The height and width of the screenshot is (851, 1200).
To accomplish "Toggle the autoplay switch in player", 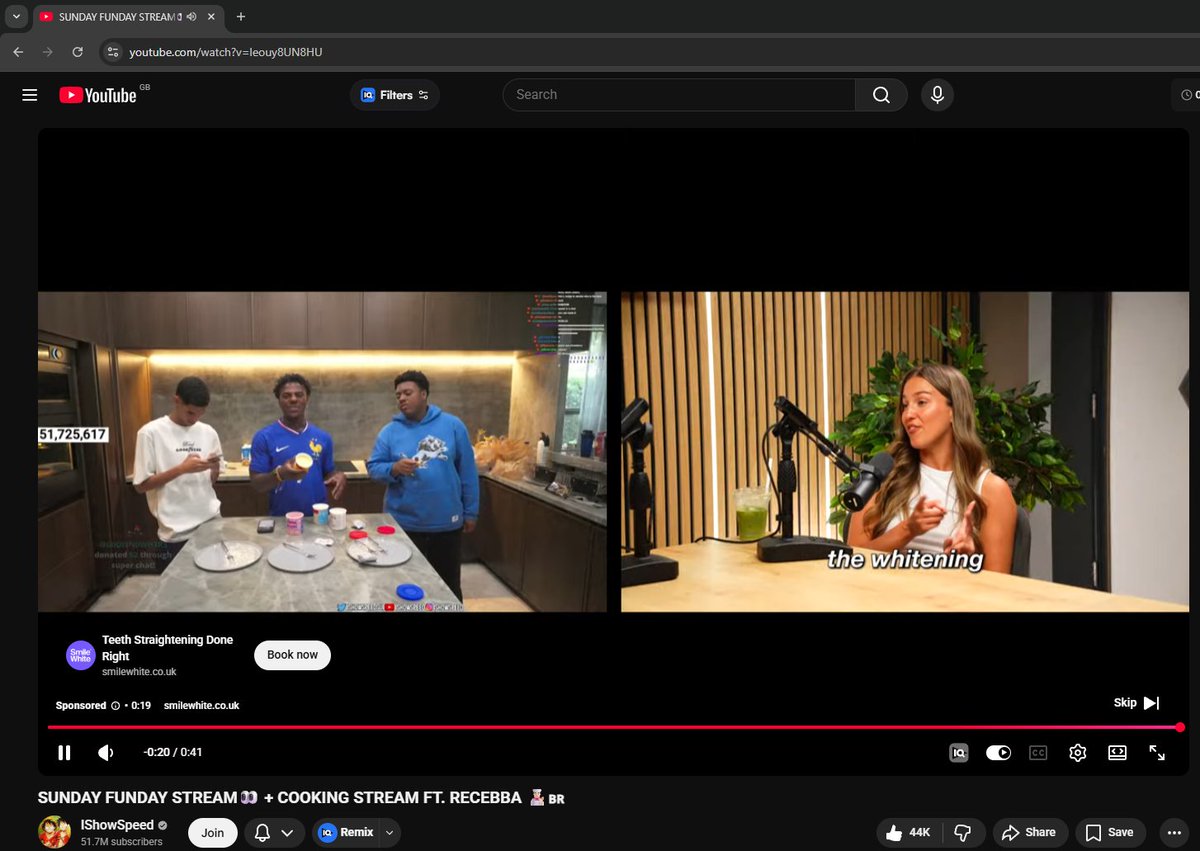I will (x=998, y=753).
